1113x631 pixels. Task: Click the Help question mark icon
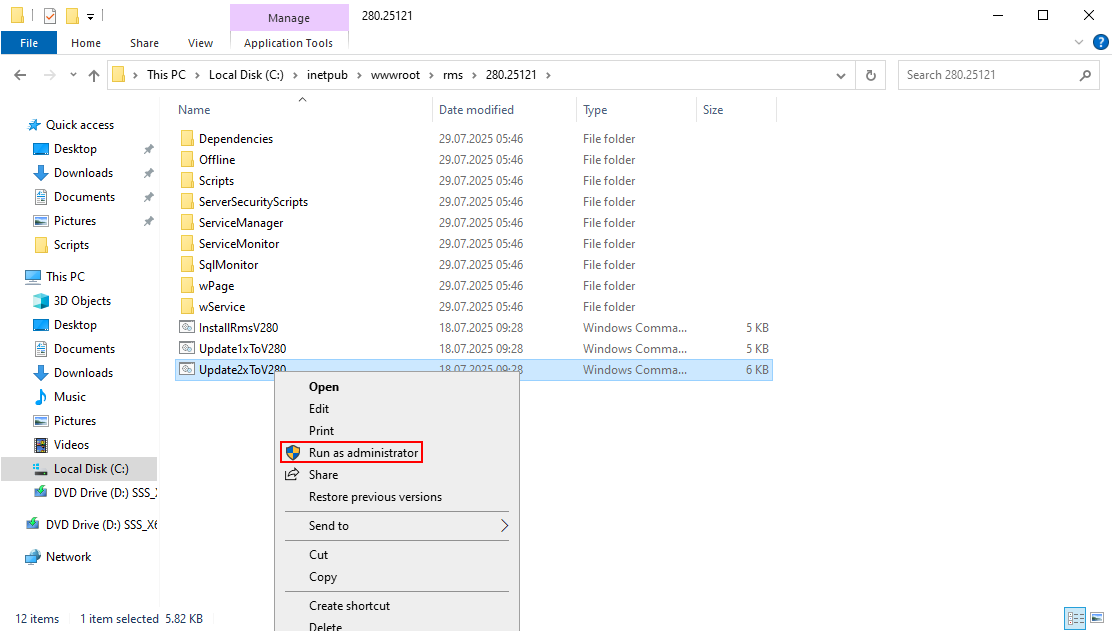click(1100, 43)
